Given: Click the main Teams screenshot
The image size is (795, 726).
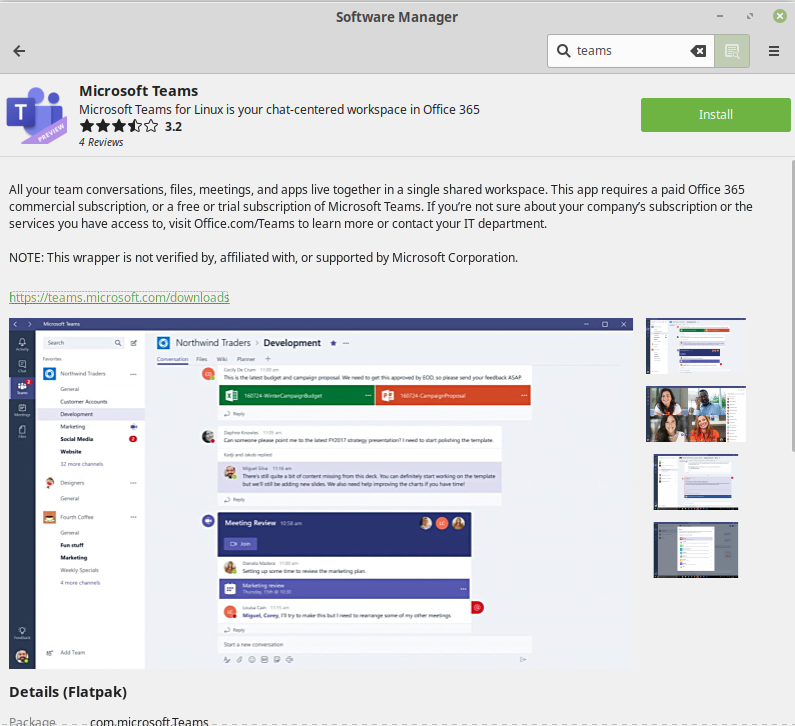Looking at the screenshot, I should (321, 493).
